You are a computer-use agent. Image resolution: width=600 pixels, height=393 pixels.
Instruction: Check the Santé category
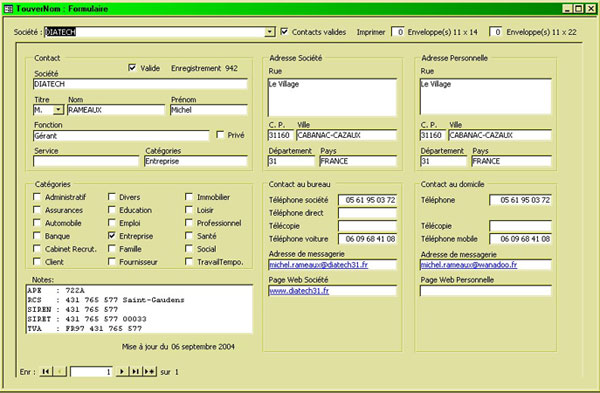(x=189, y=236)
